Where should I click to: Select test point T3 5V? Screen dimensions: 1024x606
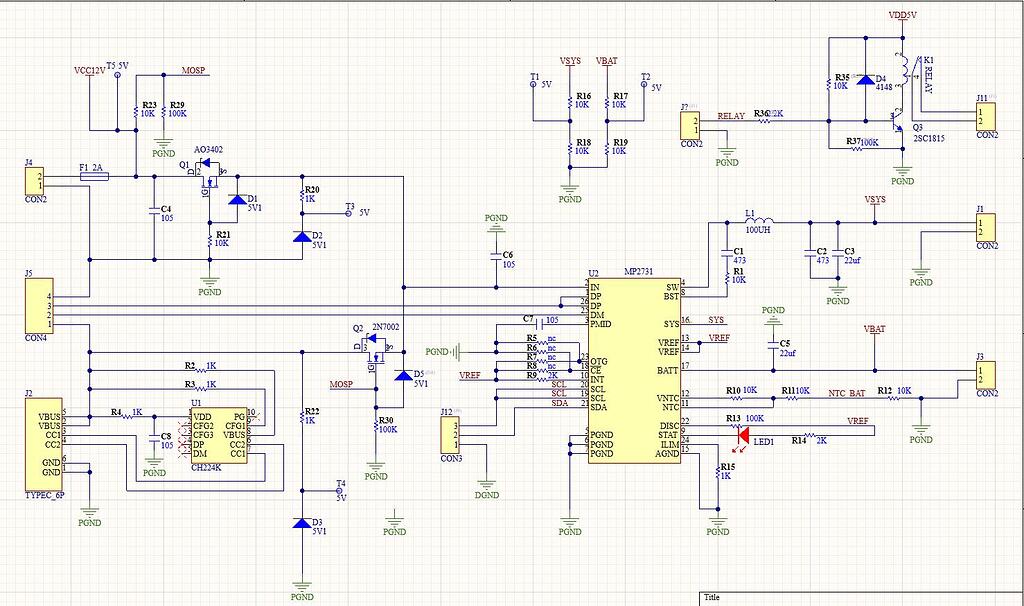pyautogui.click(x=349, y=212)
